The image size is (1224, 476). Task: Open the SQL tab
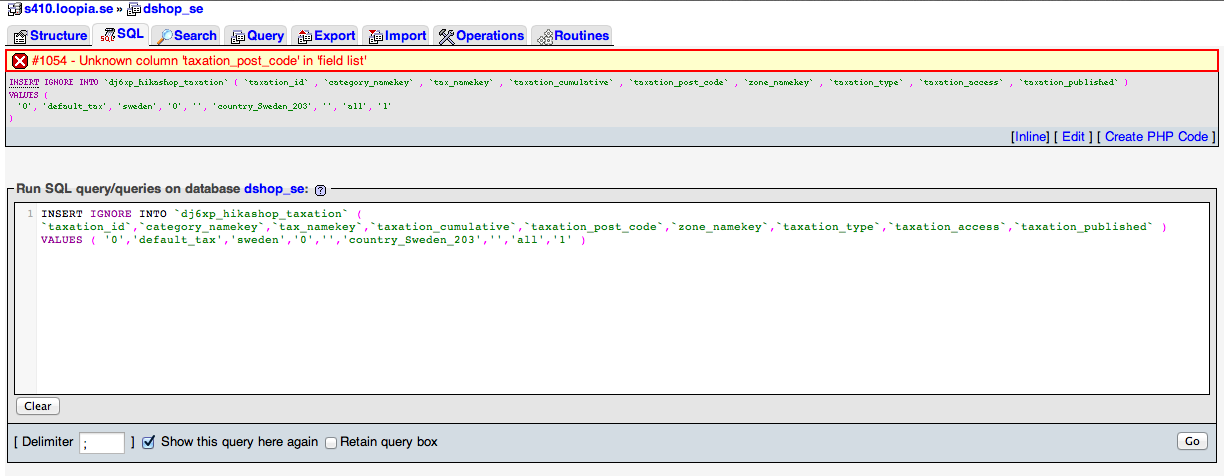point(121,35)
